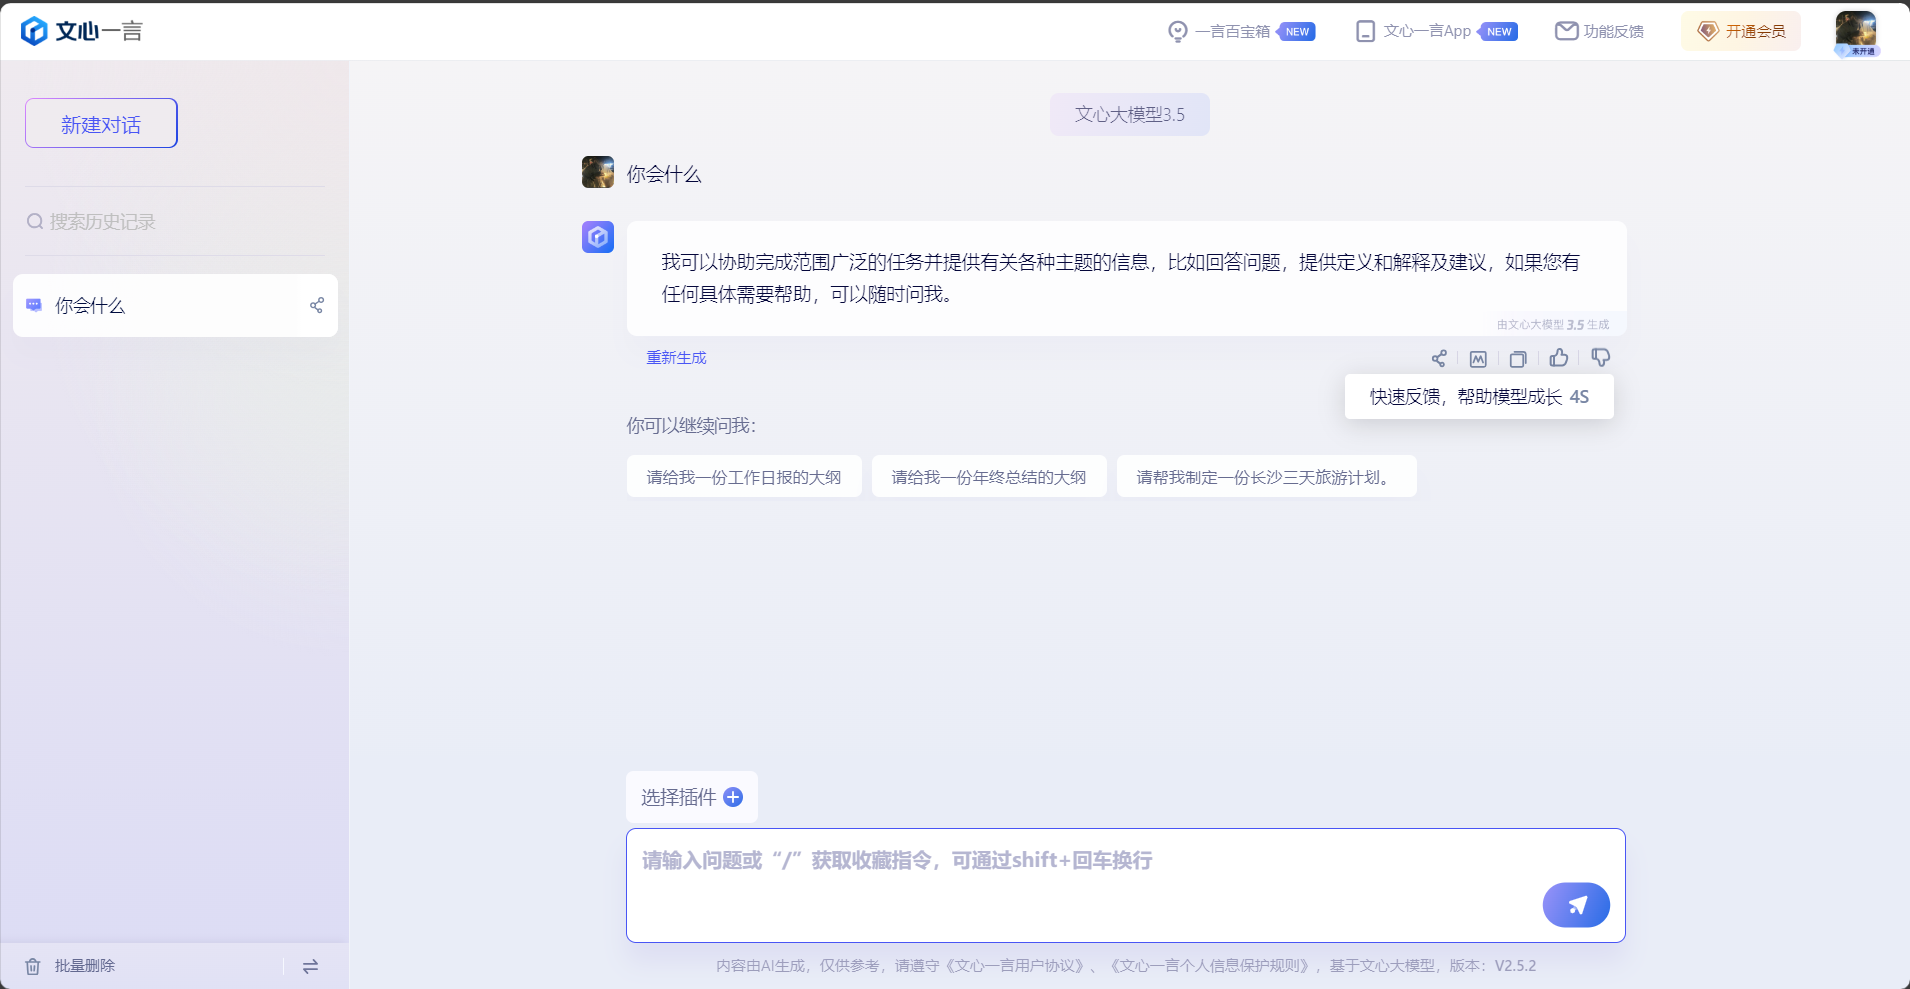1910x989 pixels.
Task: Give the reply a thumbs up
Action: click(x=1559, y=358)
